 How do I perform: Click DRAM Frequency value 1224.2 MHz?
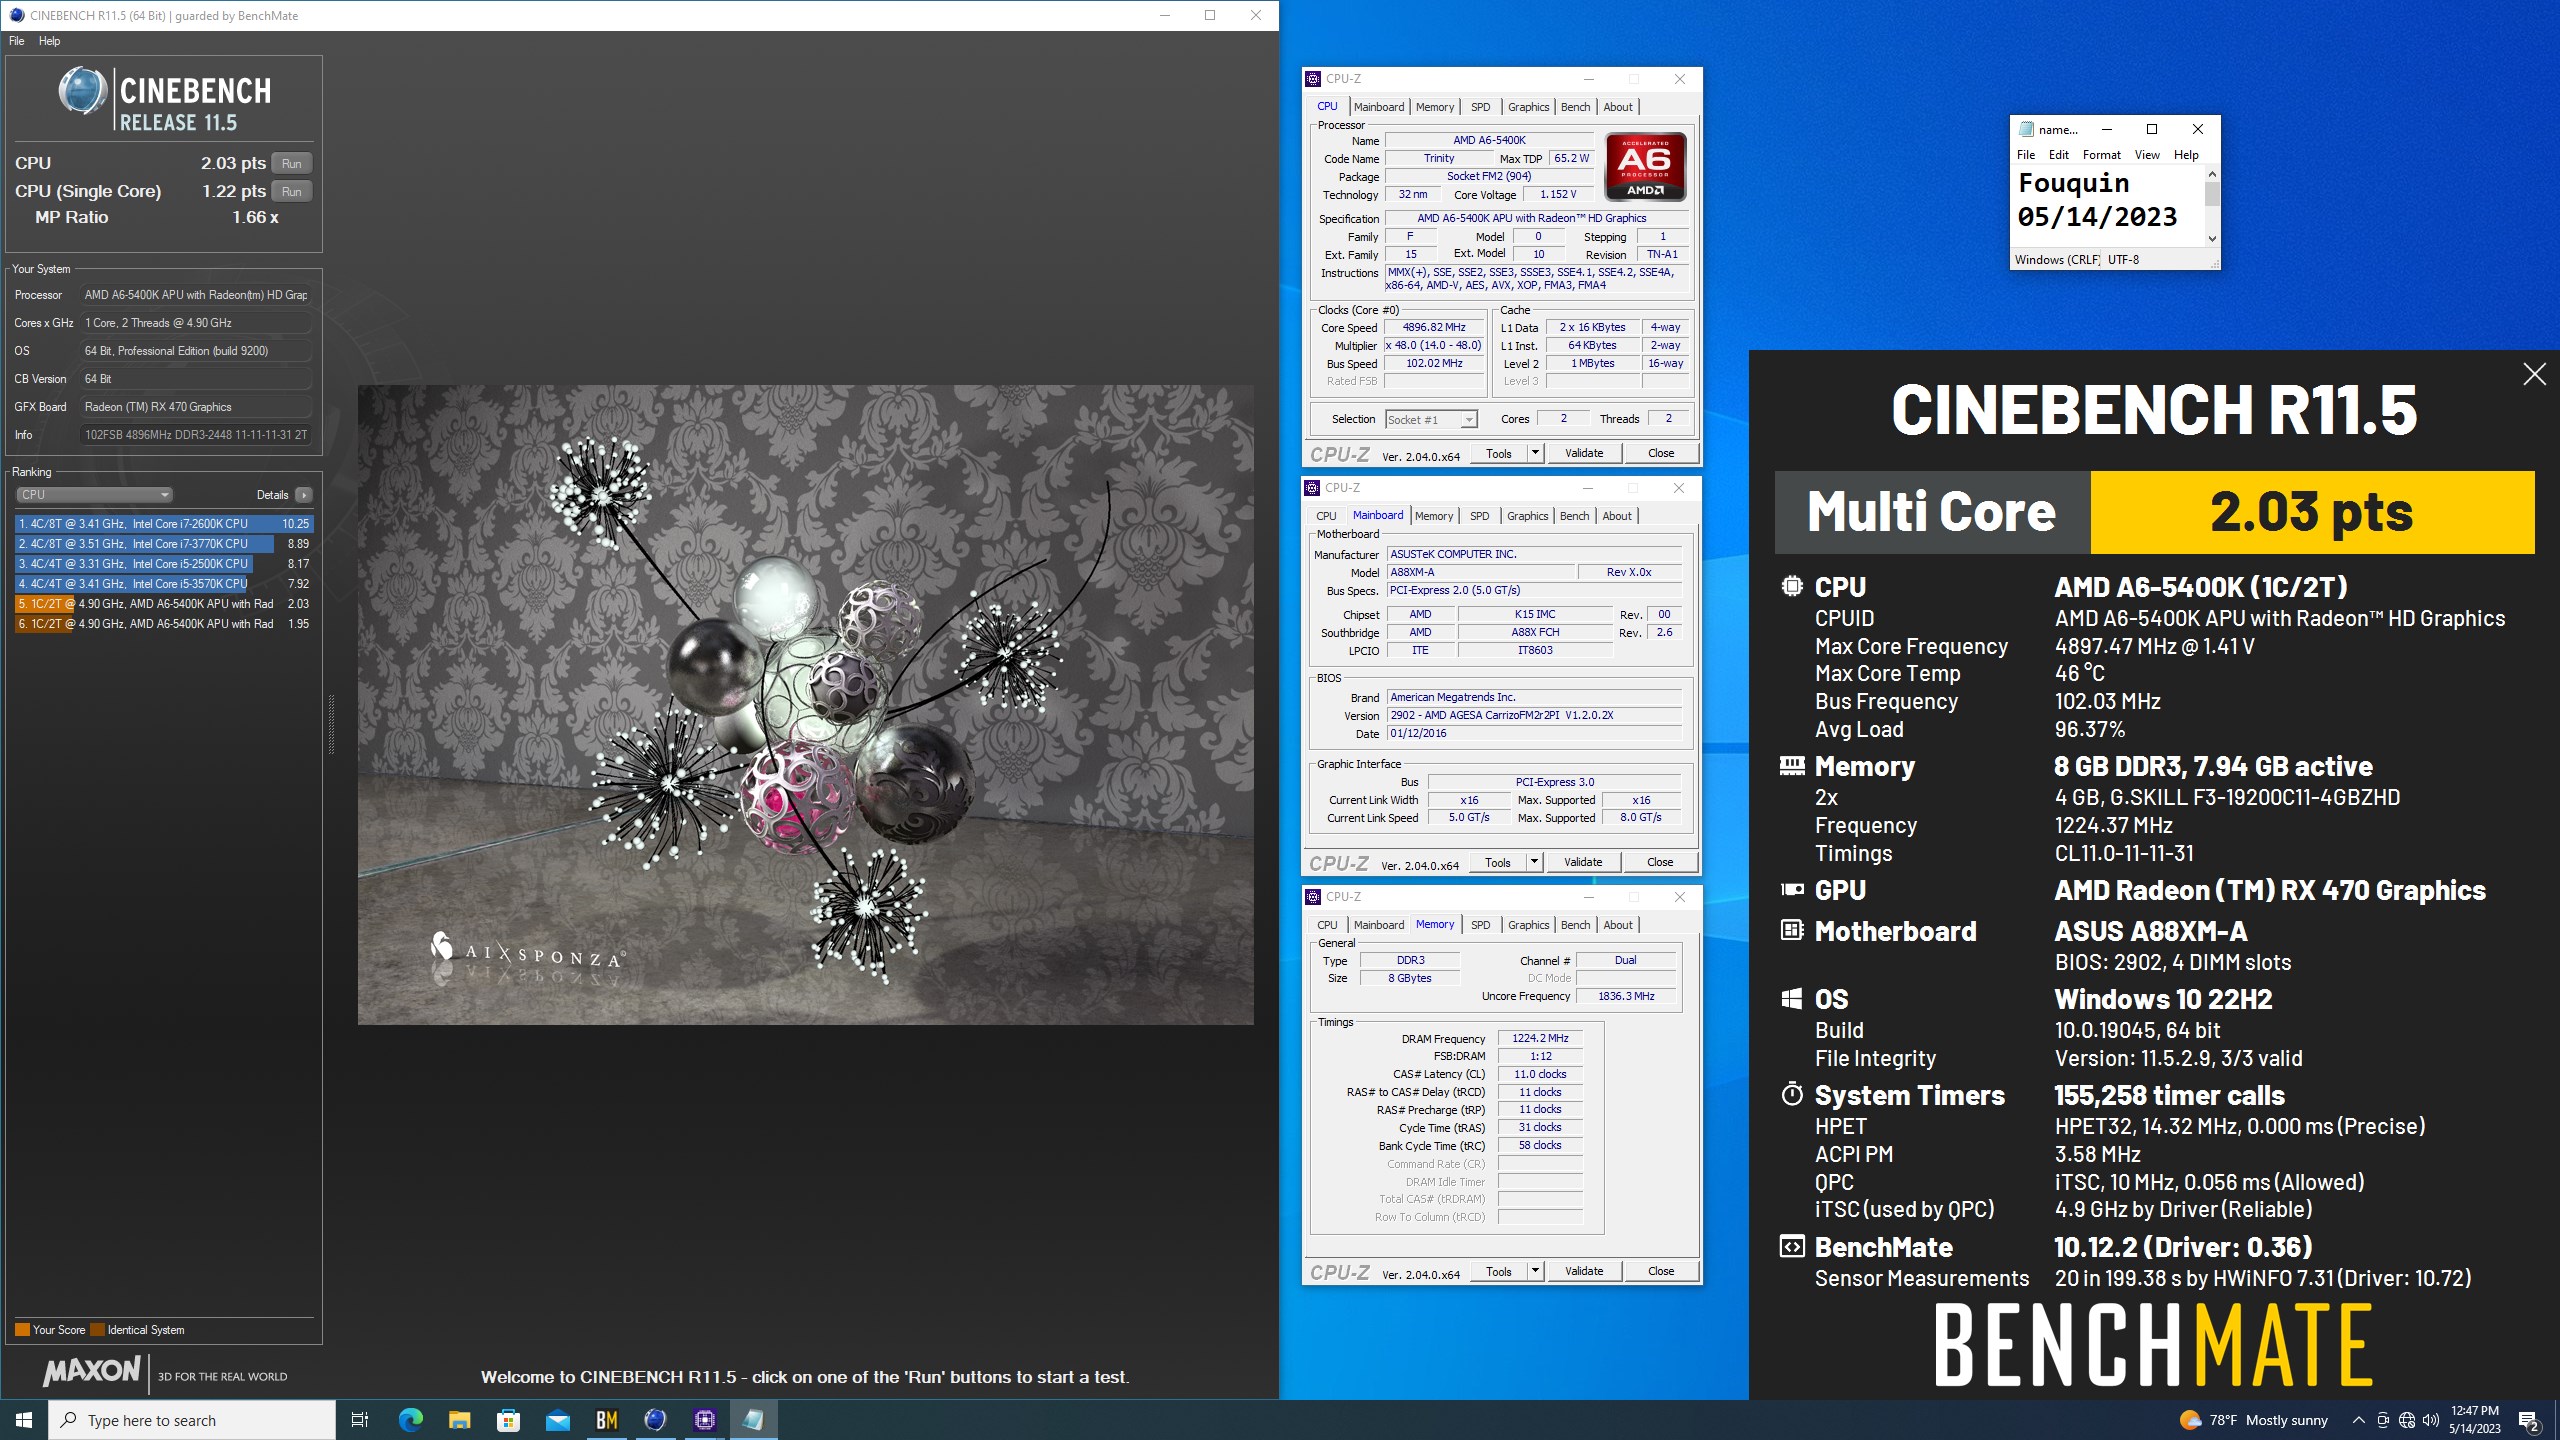coord(1540,1038)
